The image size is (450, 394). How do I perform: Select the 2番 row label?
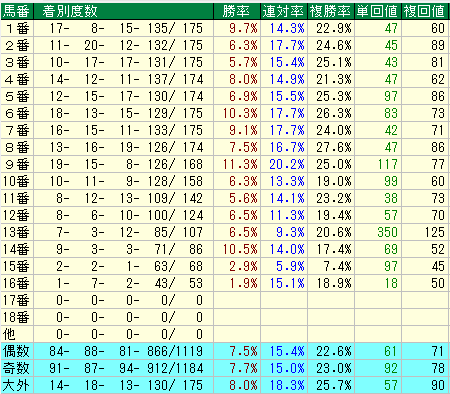pos(17,46)
